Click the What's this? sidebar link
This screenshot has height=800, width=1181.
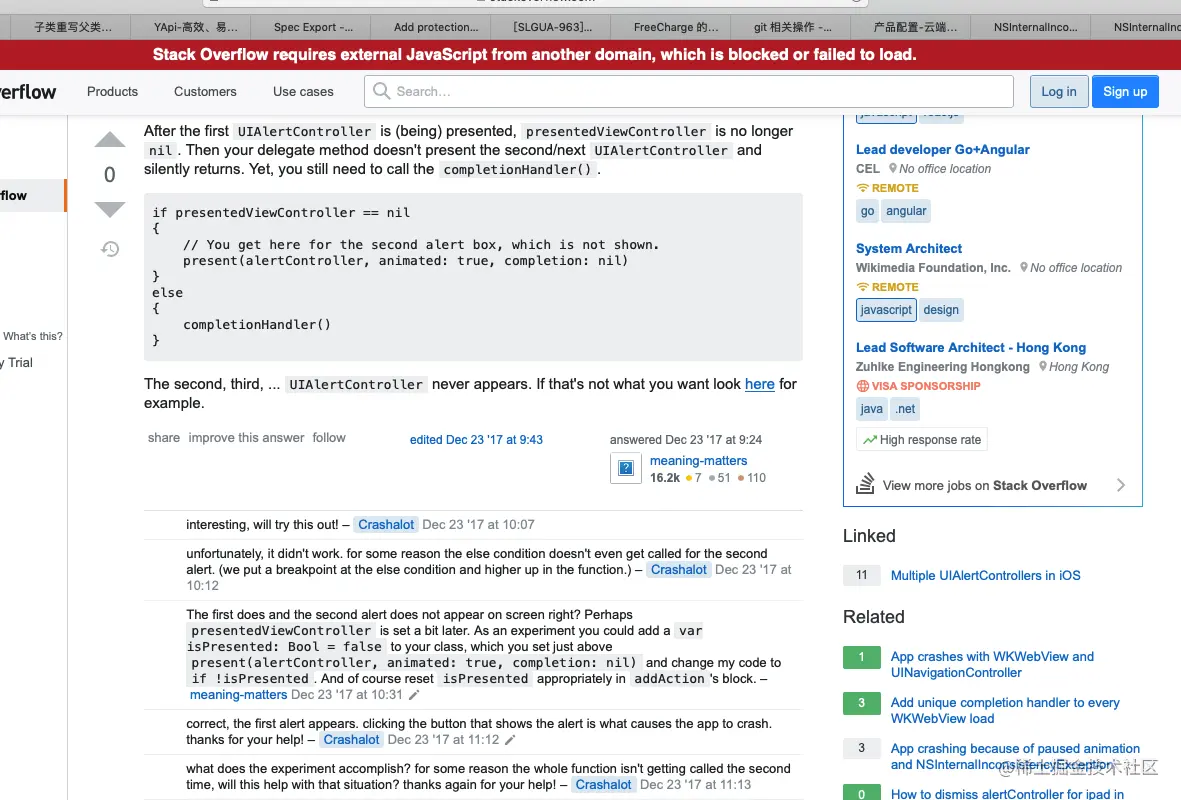tap(33, 336)
